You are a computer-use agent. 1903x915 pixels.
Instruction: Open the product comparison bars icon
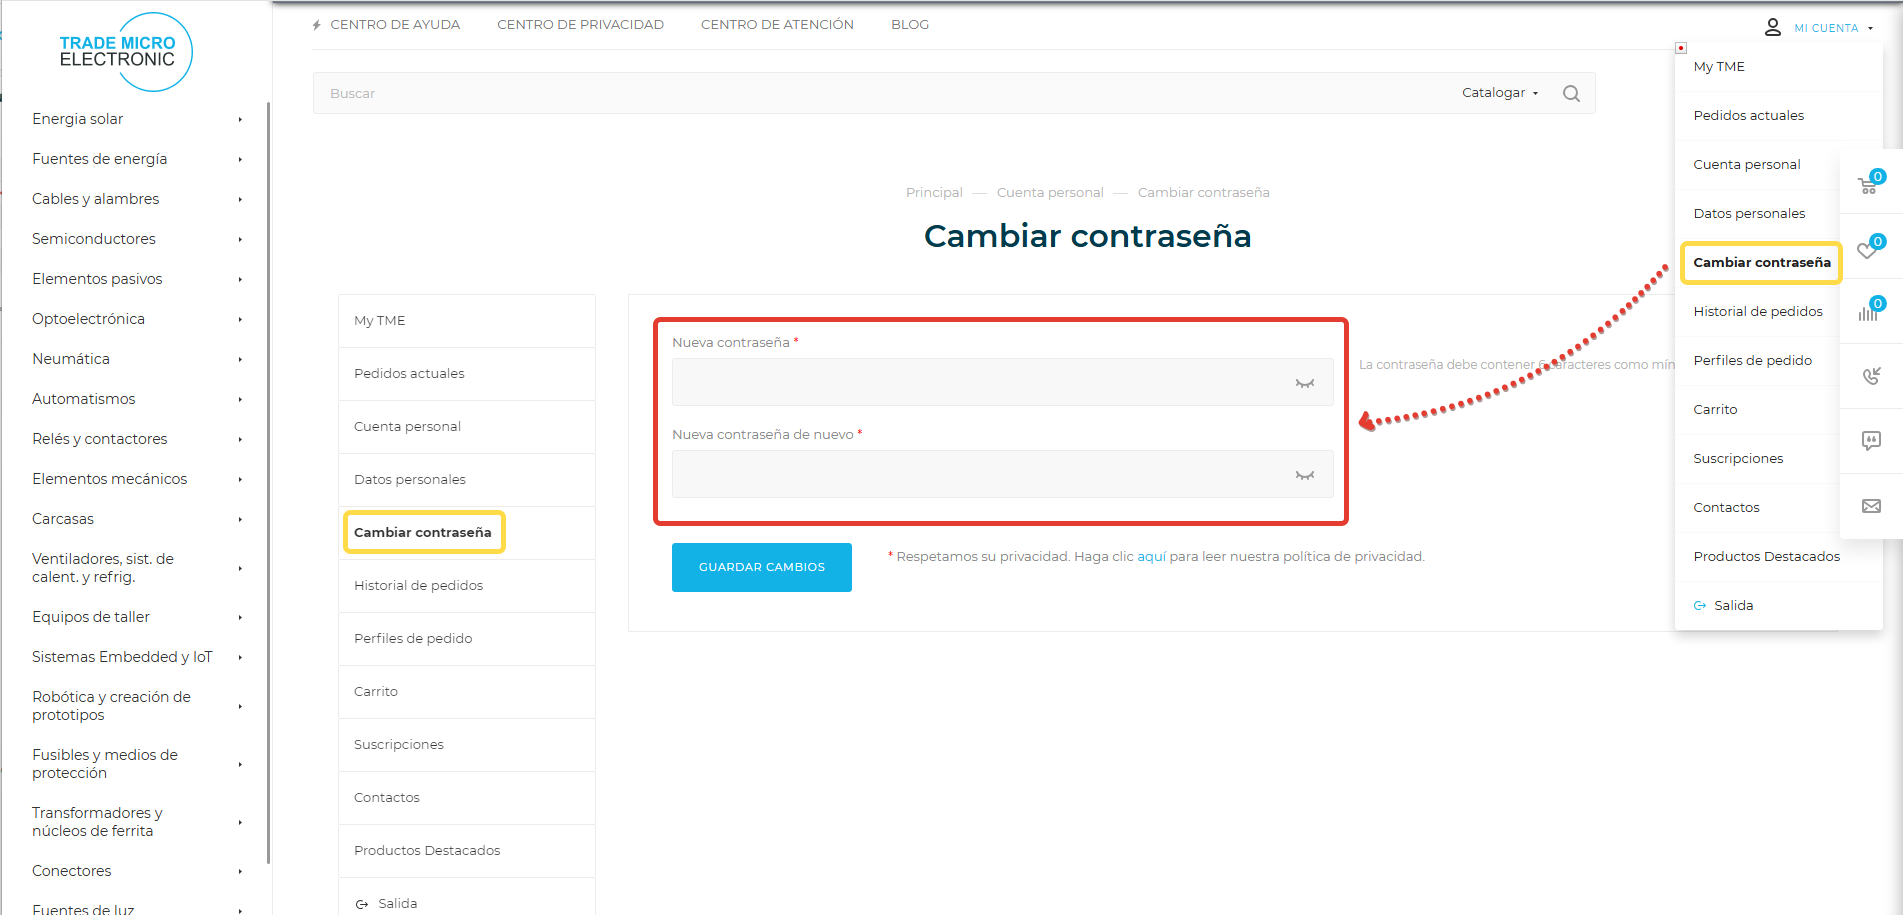(1868, 312)
